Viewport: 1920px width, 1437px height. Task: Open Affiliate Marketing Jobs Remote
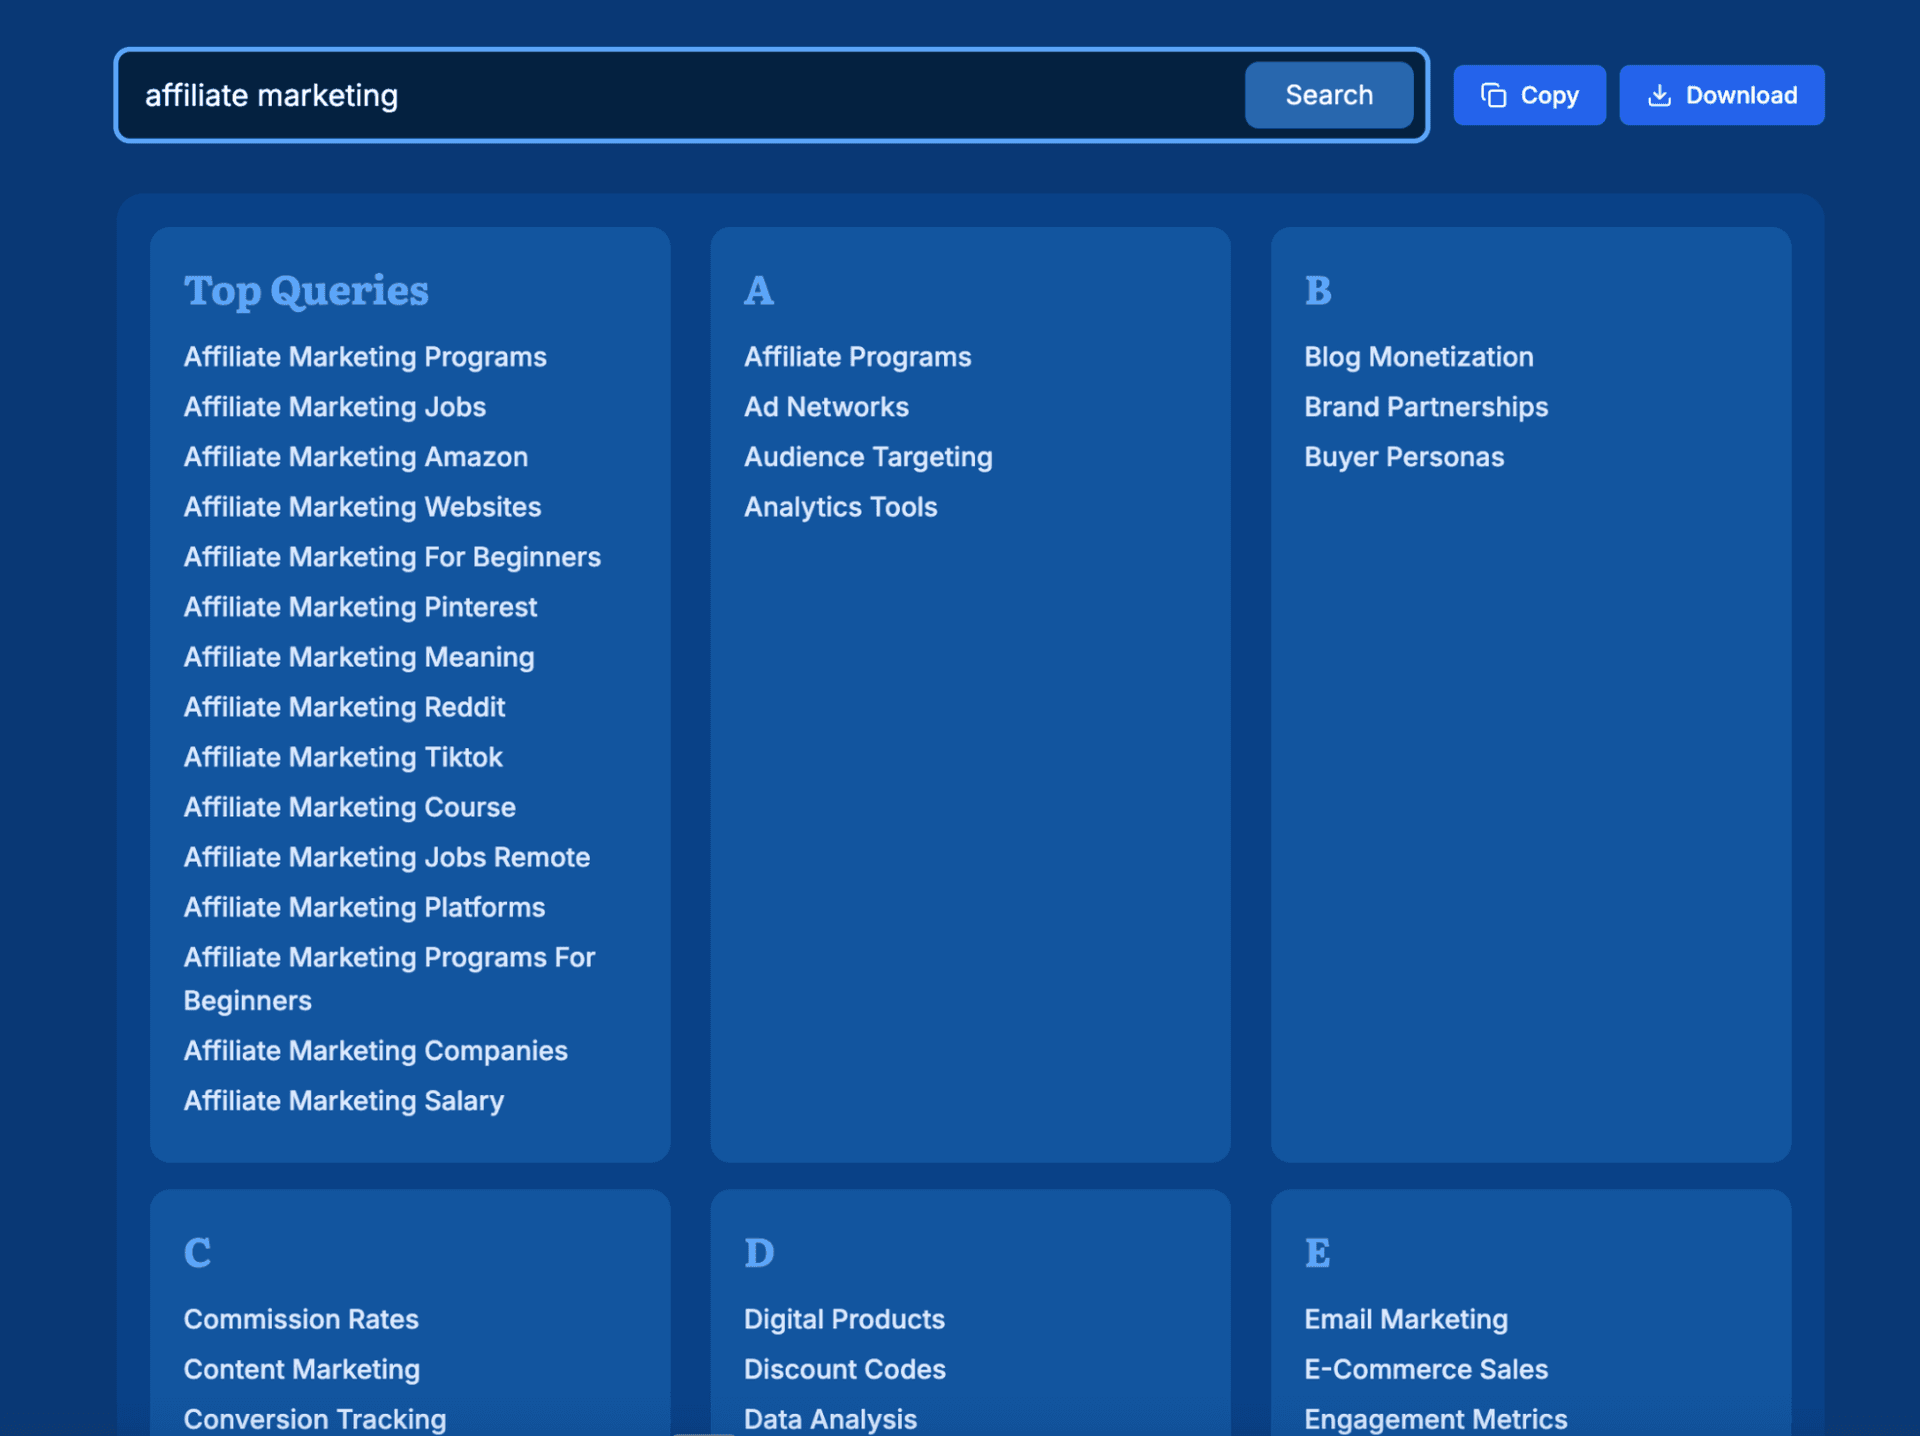[387, 857]
